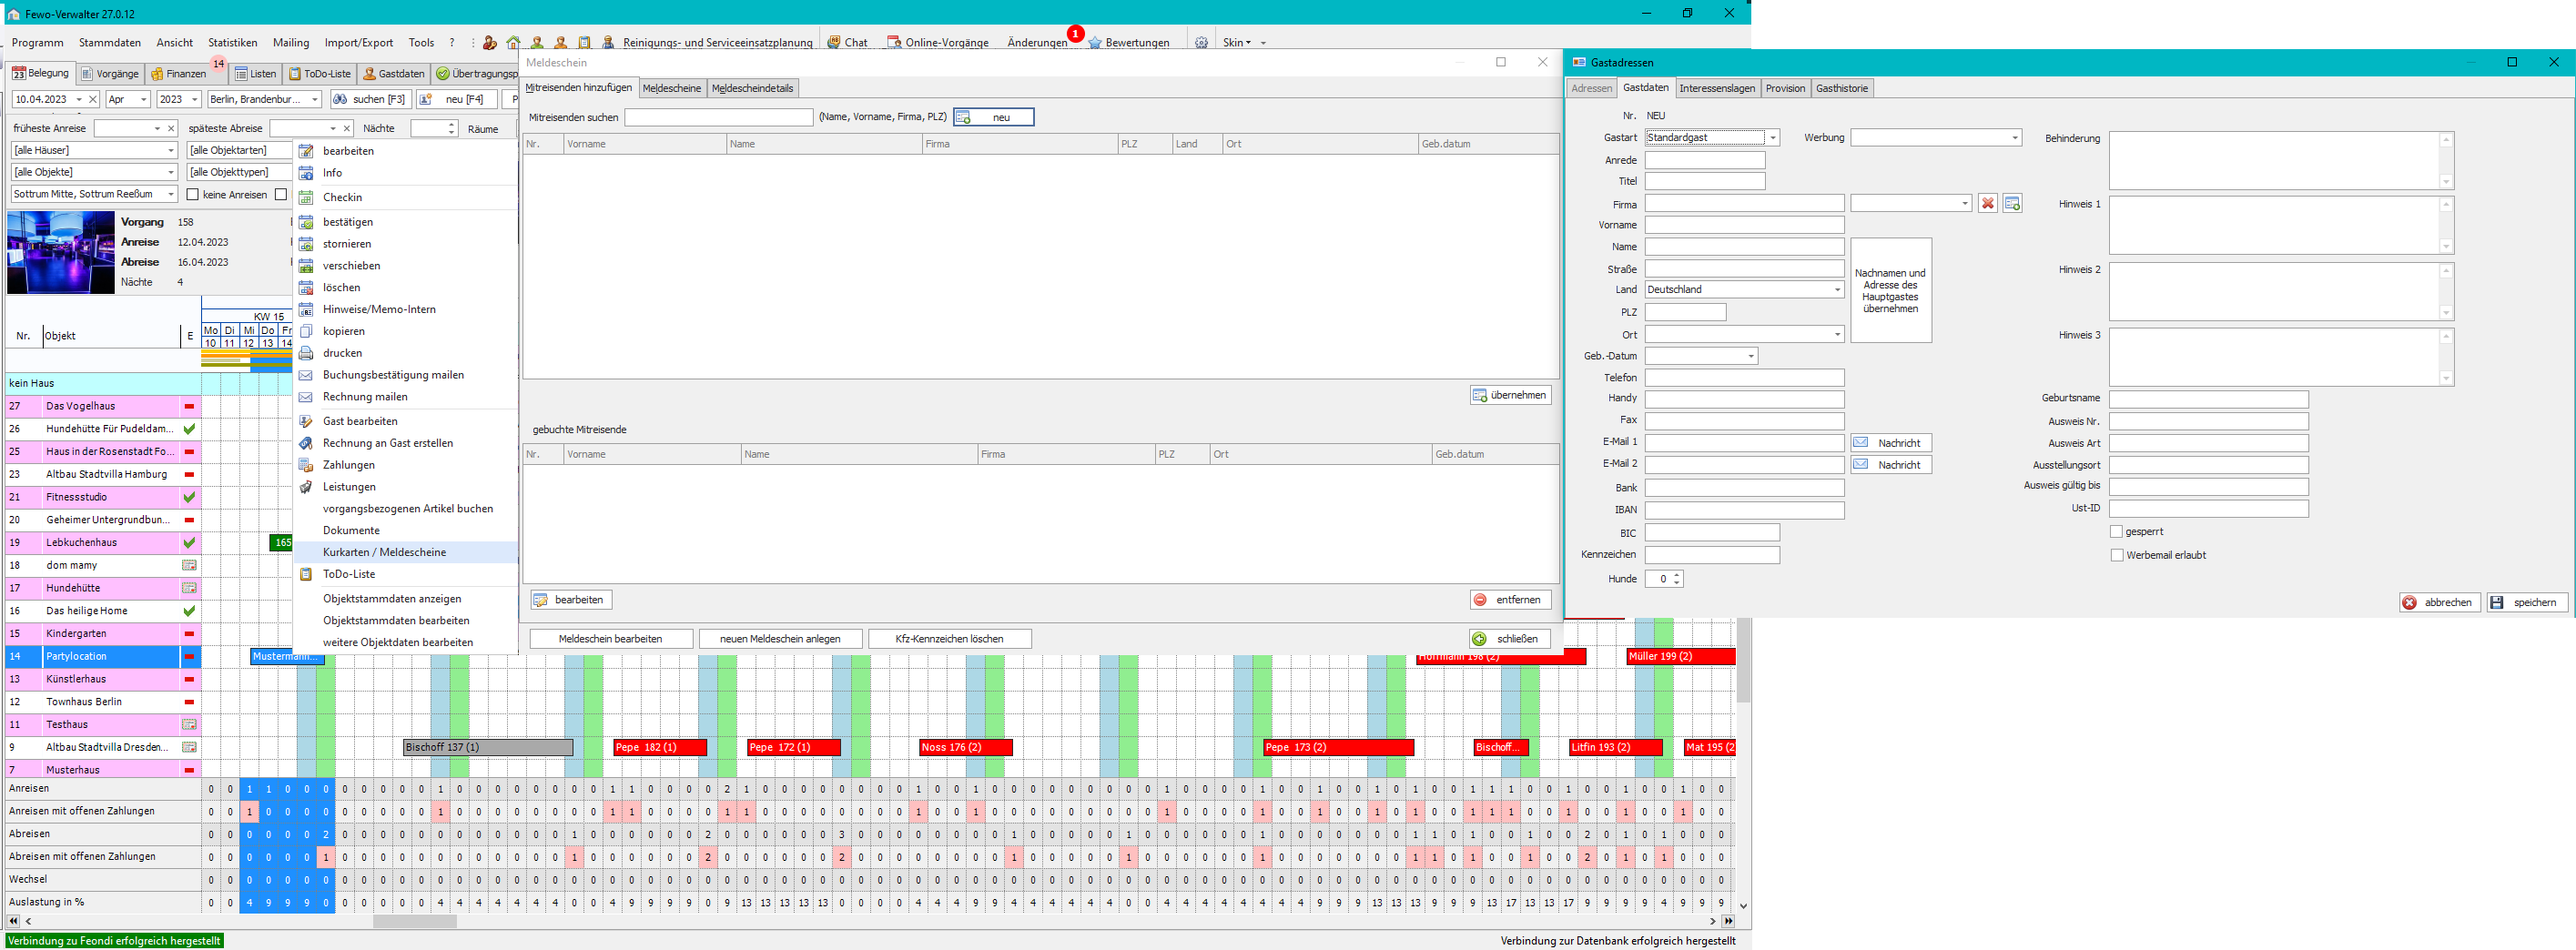The height and width of the screenshot is (950, 2576).
Task: Click the Kfz-Kennzeichen löschen button
Action: 949,639
